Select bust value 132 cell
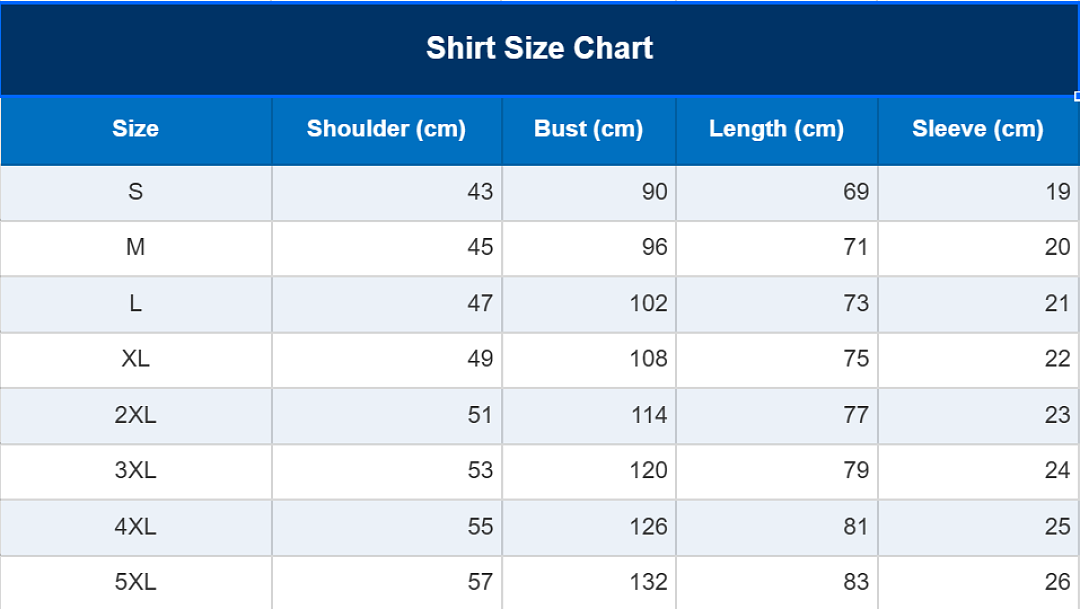This screenshot has width=1080, height=609. tap(589, 582)
